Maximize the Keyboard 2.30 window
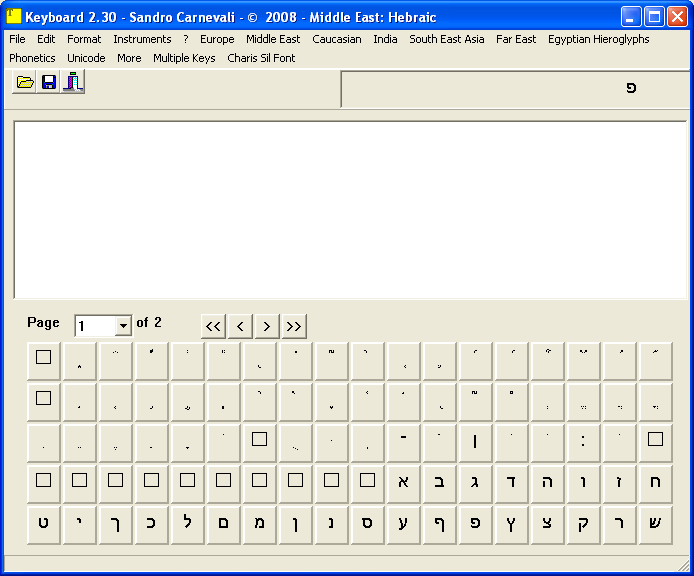Image resolution: width=694 pixels, height=576 pixels. click(654, 17)
